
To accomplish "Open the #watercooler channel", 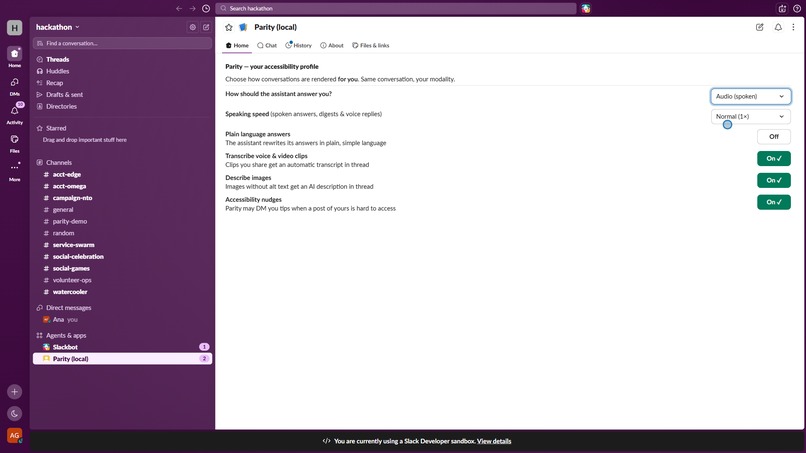I will [122, 292].
